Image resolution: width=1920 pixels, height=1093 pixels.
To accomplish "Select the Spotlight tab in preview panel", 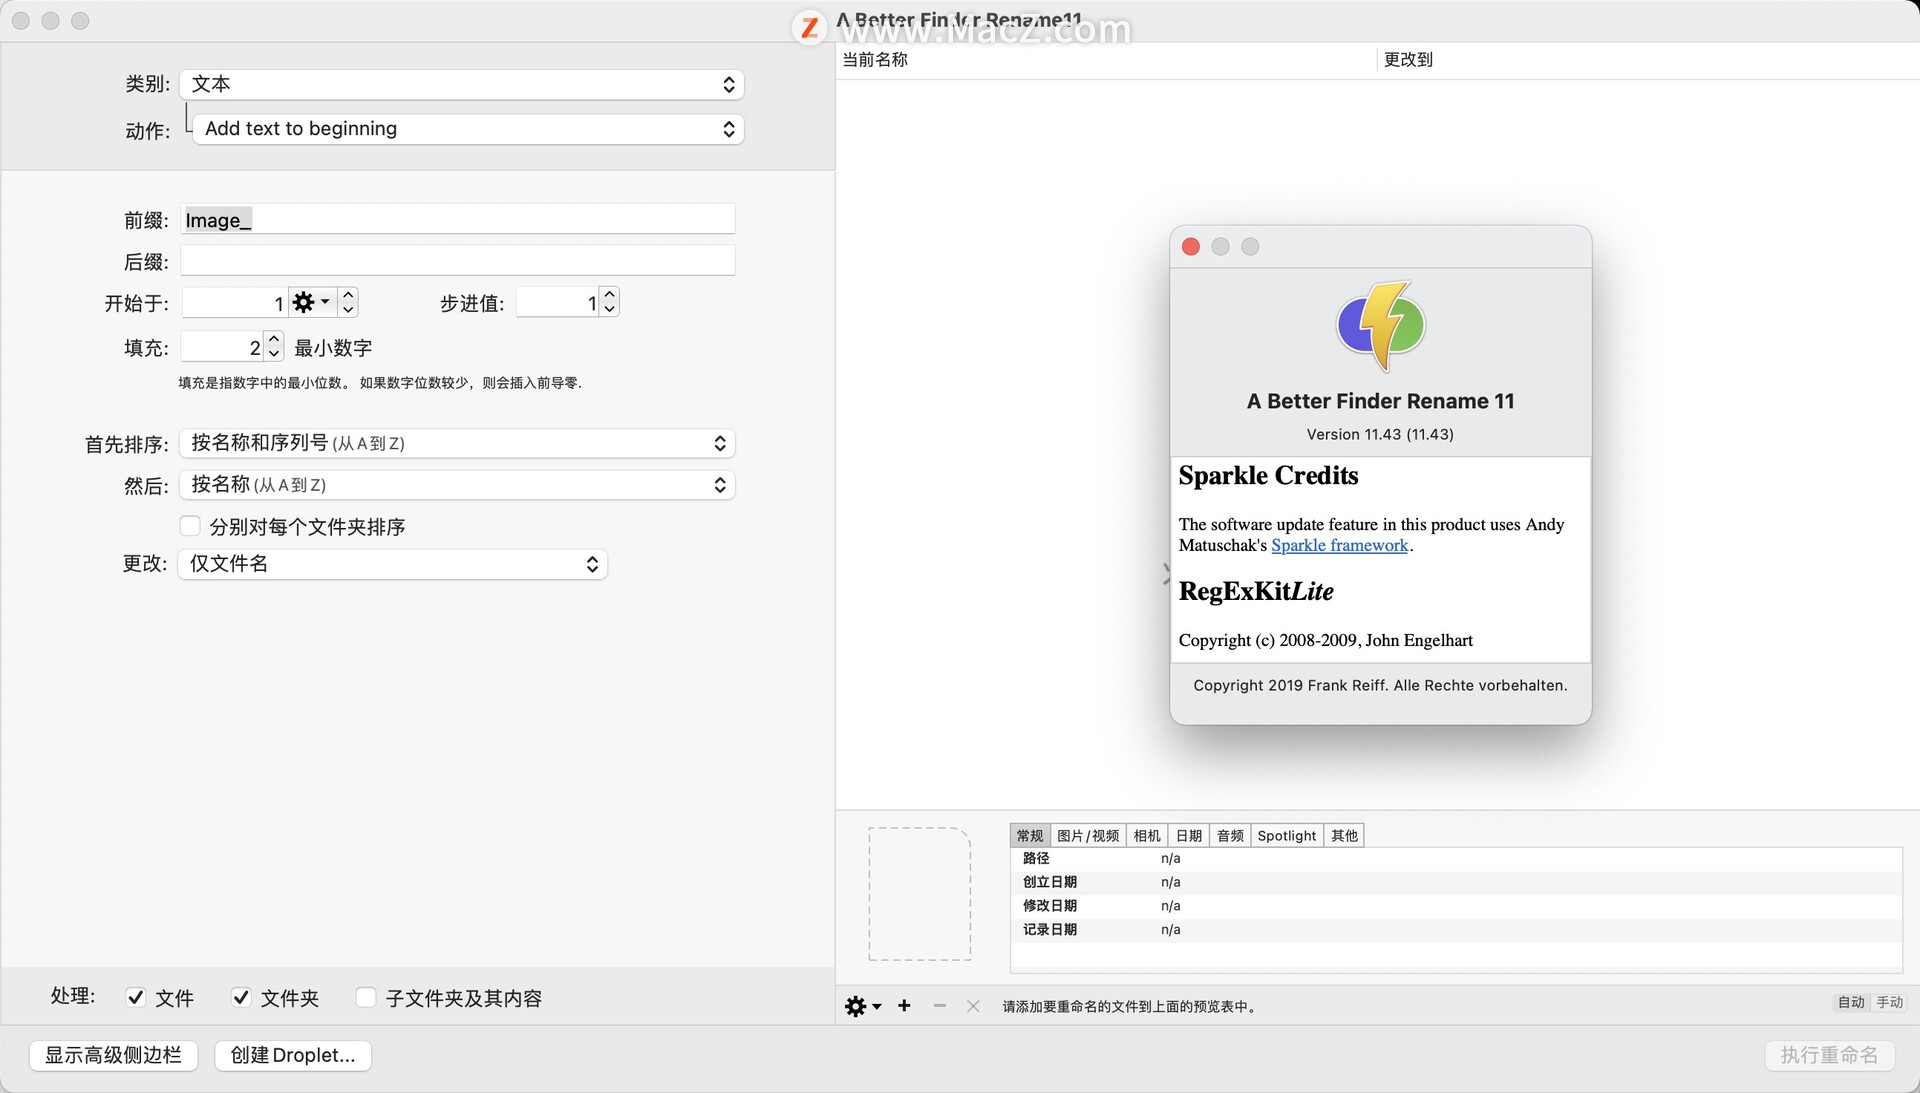I will tap(1286, 835).
